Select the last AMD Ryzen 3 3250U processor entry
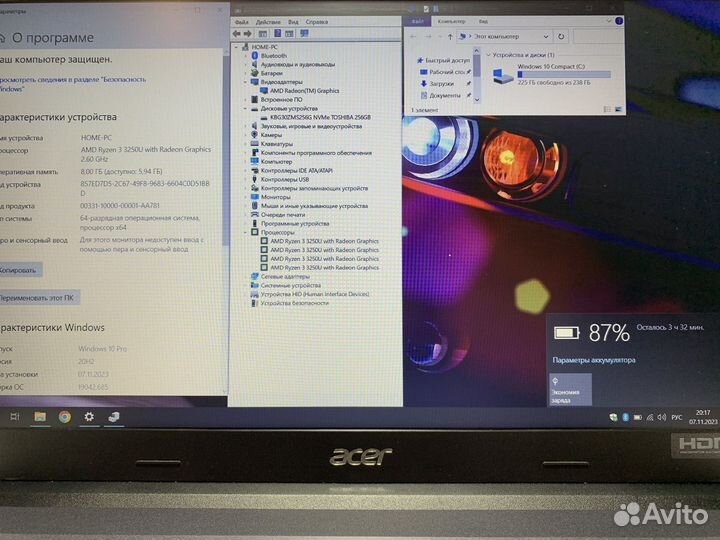The width and height of the screenshot is (720, 540). [x=324, y=267]
